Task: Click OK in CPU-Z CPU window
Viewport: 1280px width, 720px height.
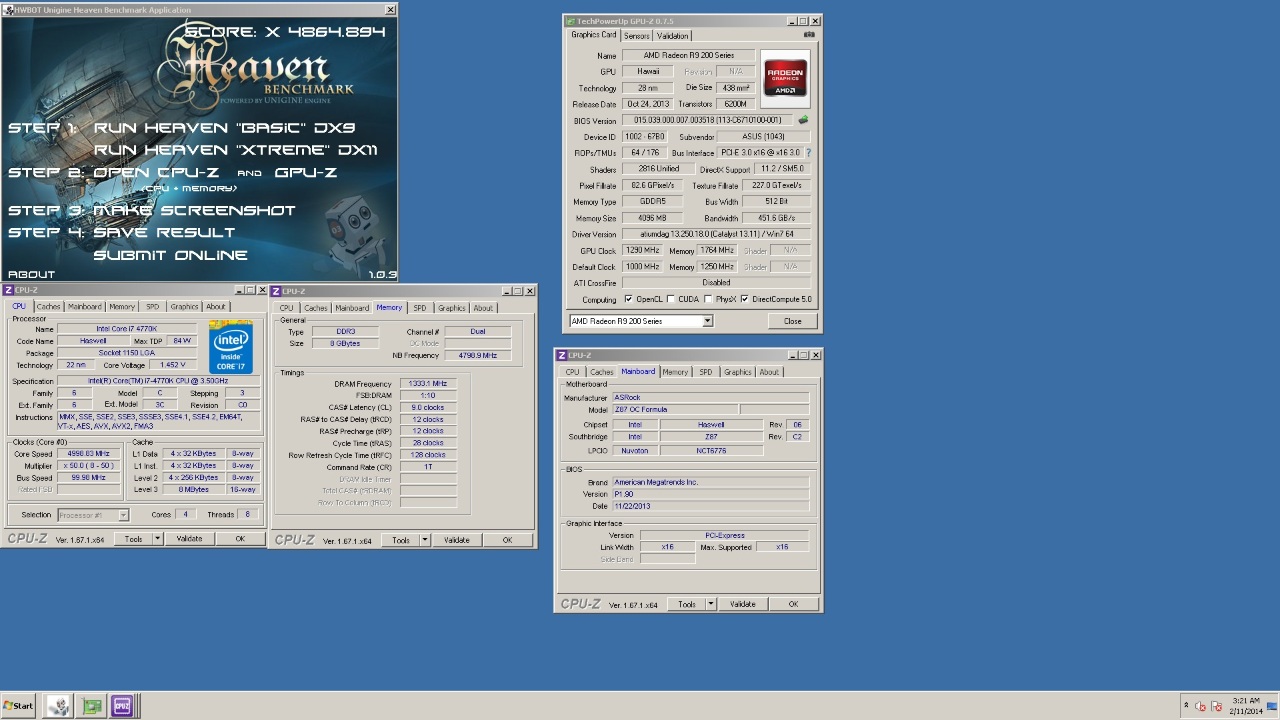Action: click(x=240, y=539)
